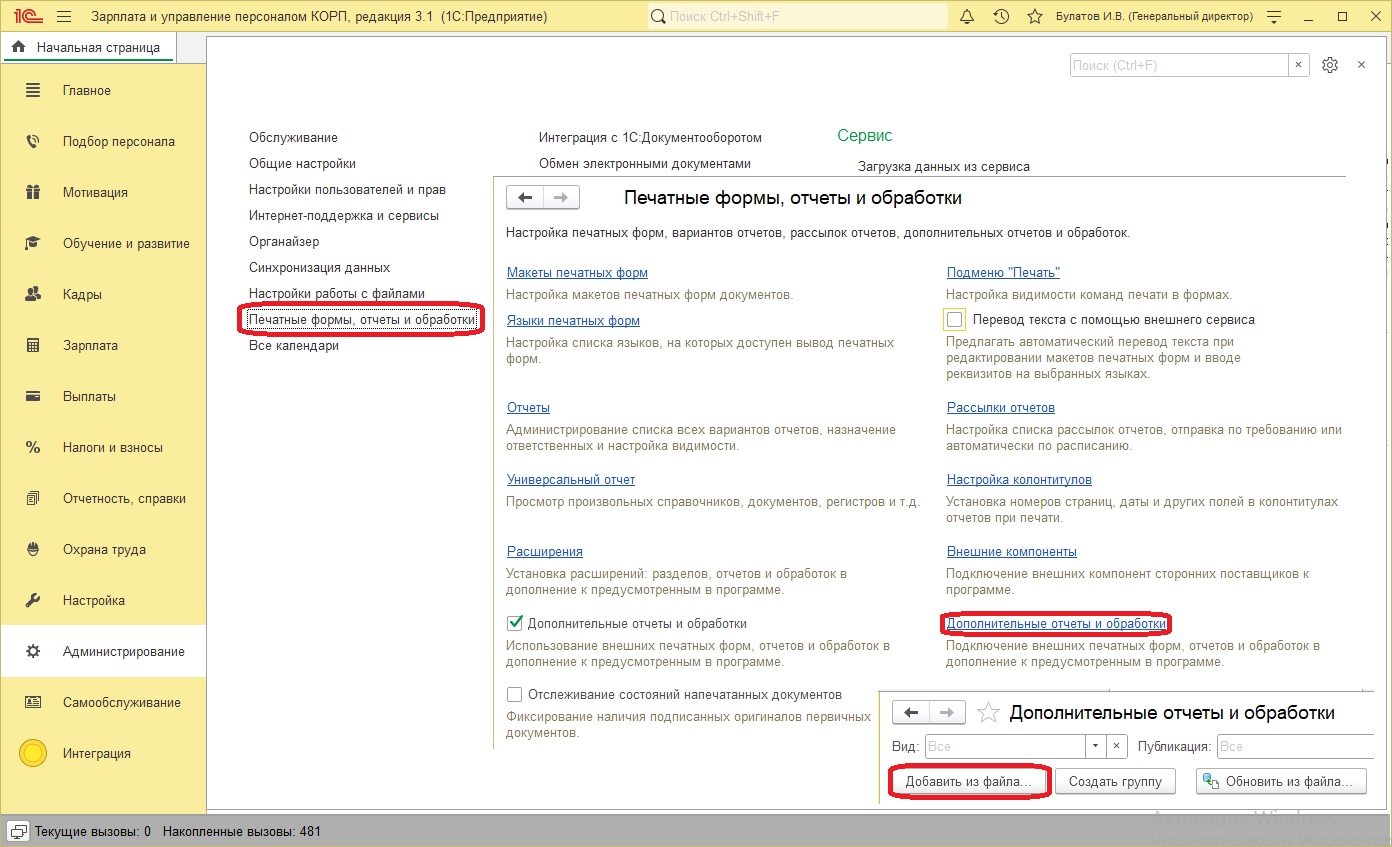Open Макеты печатных форм link
Viewport: 1392px width, 847px height.
tap(577, 273)
